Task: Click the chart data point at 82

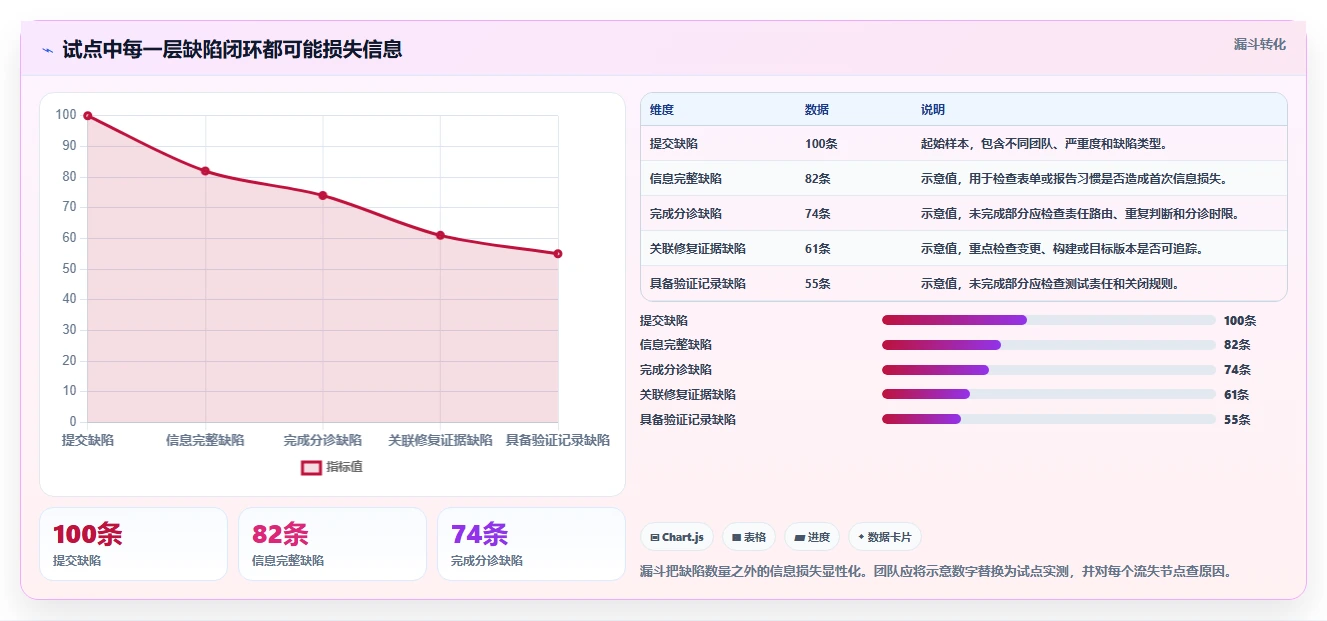Action: 205,171
